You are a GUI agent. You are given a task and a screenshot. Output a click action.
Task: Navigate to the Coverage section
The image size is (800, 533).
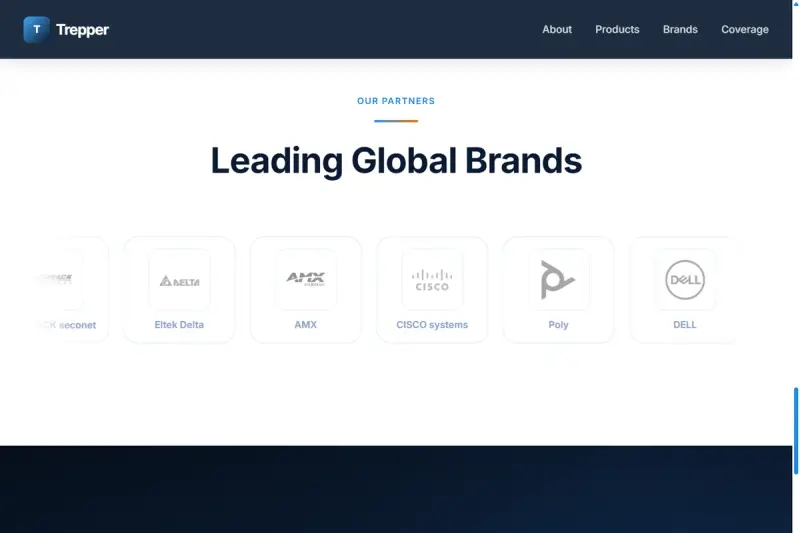(744, 30)
